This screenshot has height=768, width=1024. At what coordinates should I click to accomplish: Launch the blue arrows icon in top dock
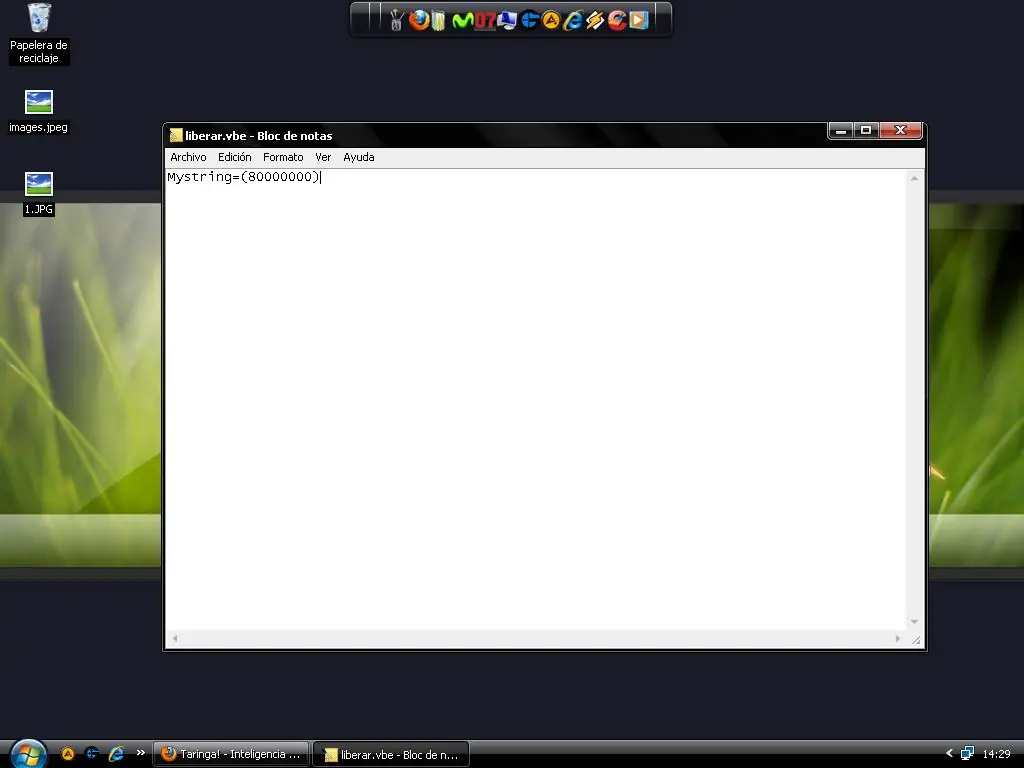(530, 20)
